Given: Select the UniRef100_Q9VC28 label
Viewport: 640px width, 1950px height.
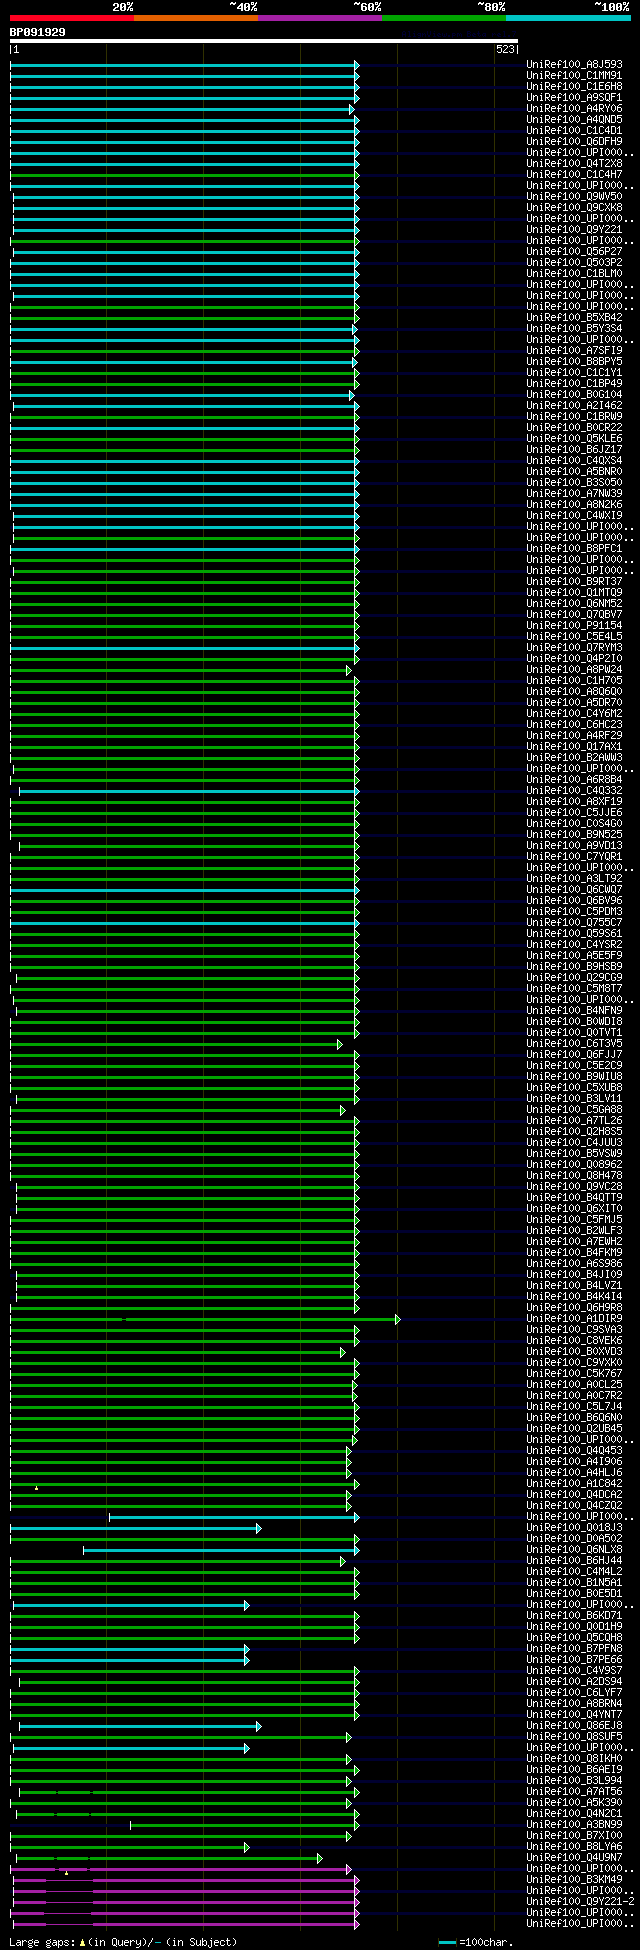Looking at the screenshot, I should [574, 1187].
